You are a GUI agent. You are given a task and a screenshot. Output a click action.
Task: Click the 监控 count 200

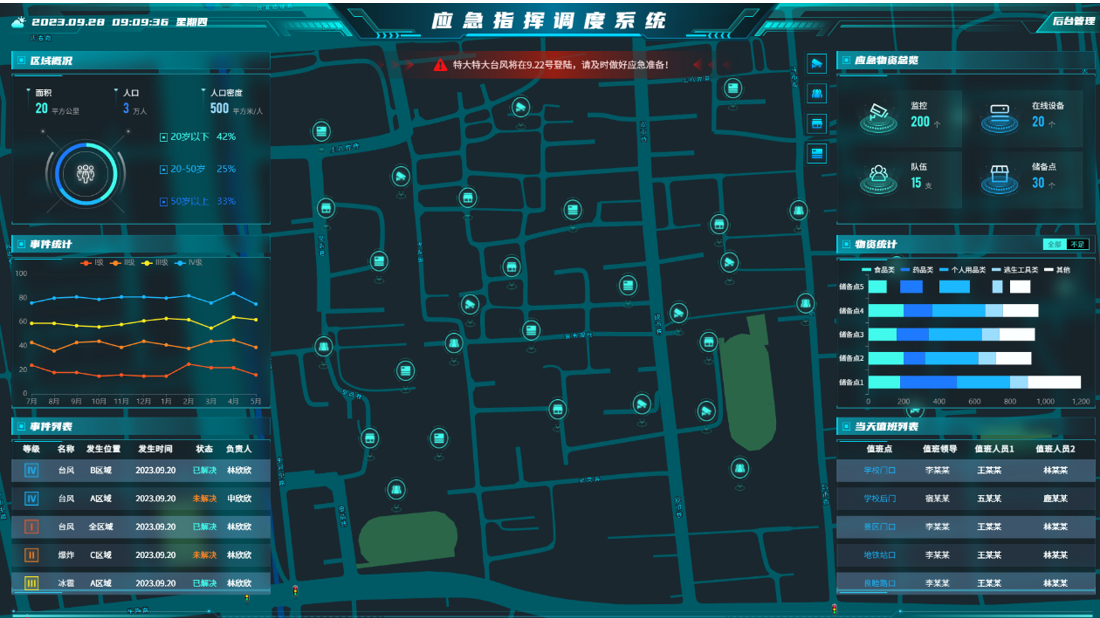click(920, 122)
